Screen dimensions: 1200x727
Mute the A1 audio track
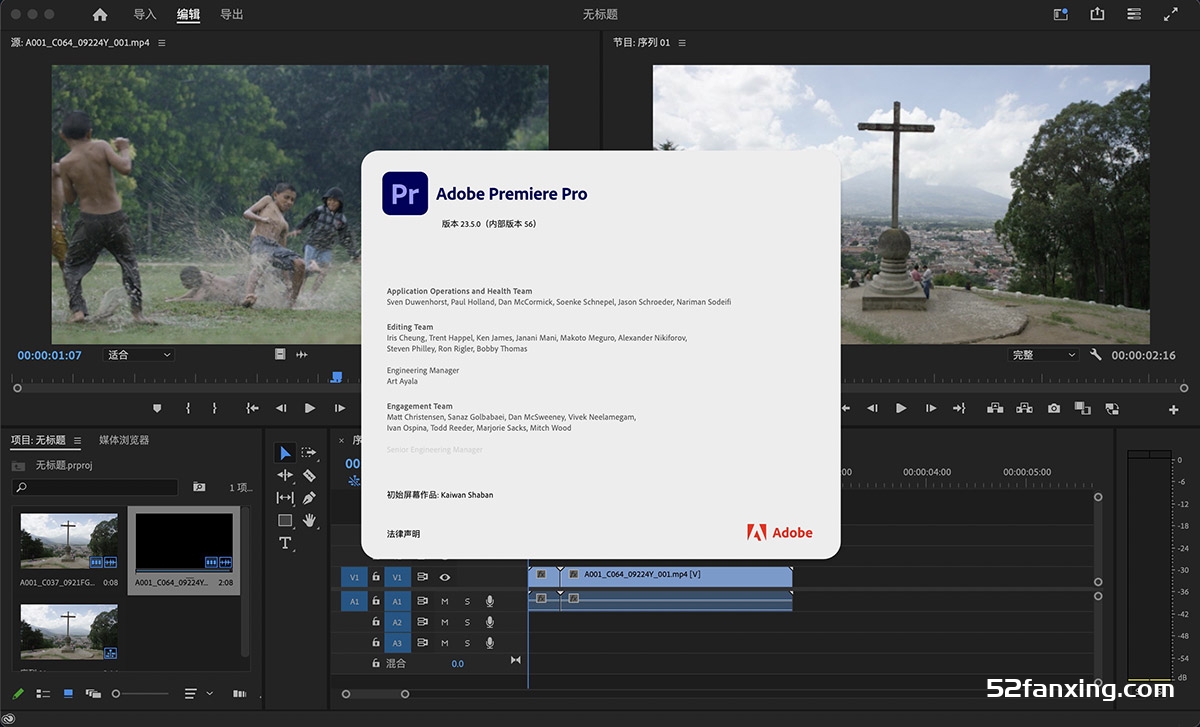[x=445, y=601]
